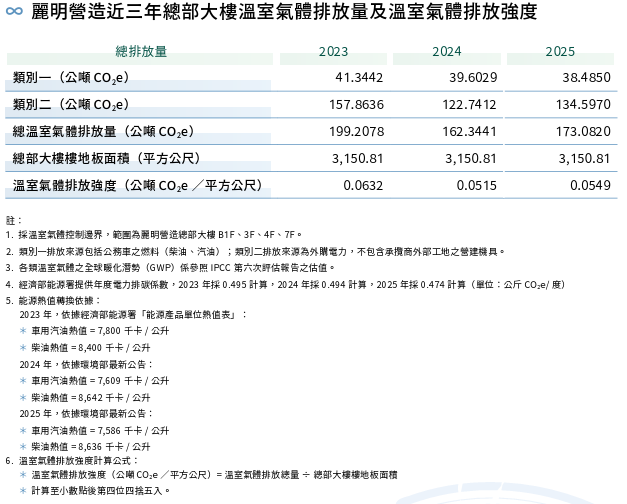Click the value 157.8636
627x504 pixels.
(x=356, y=104)
